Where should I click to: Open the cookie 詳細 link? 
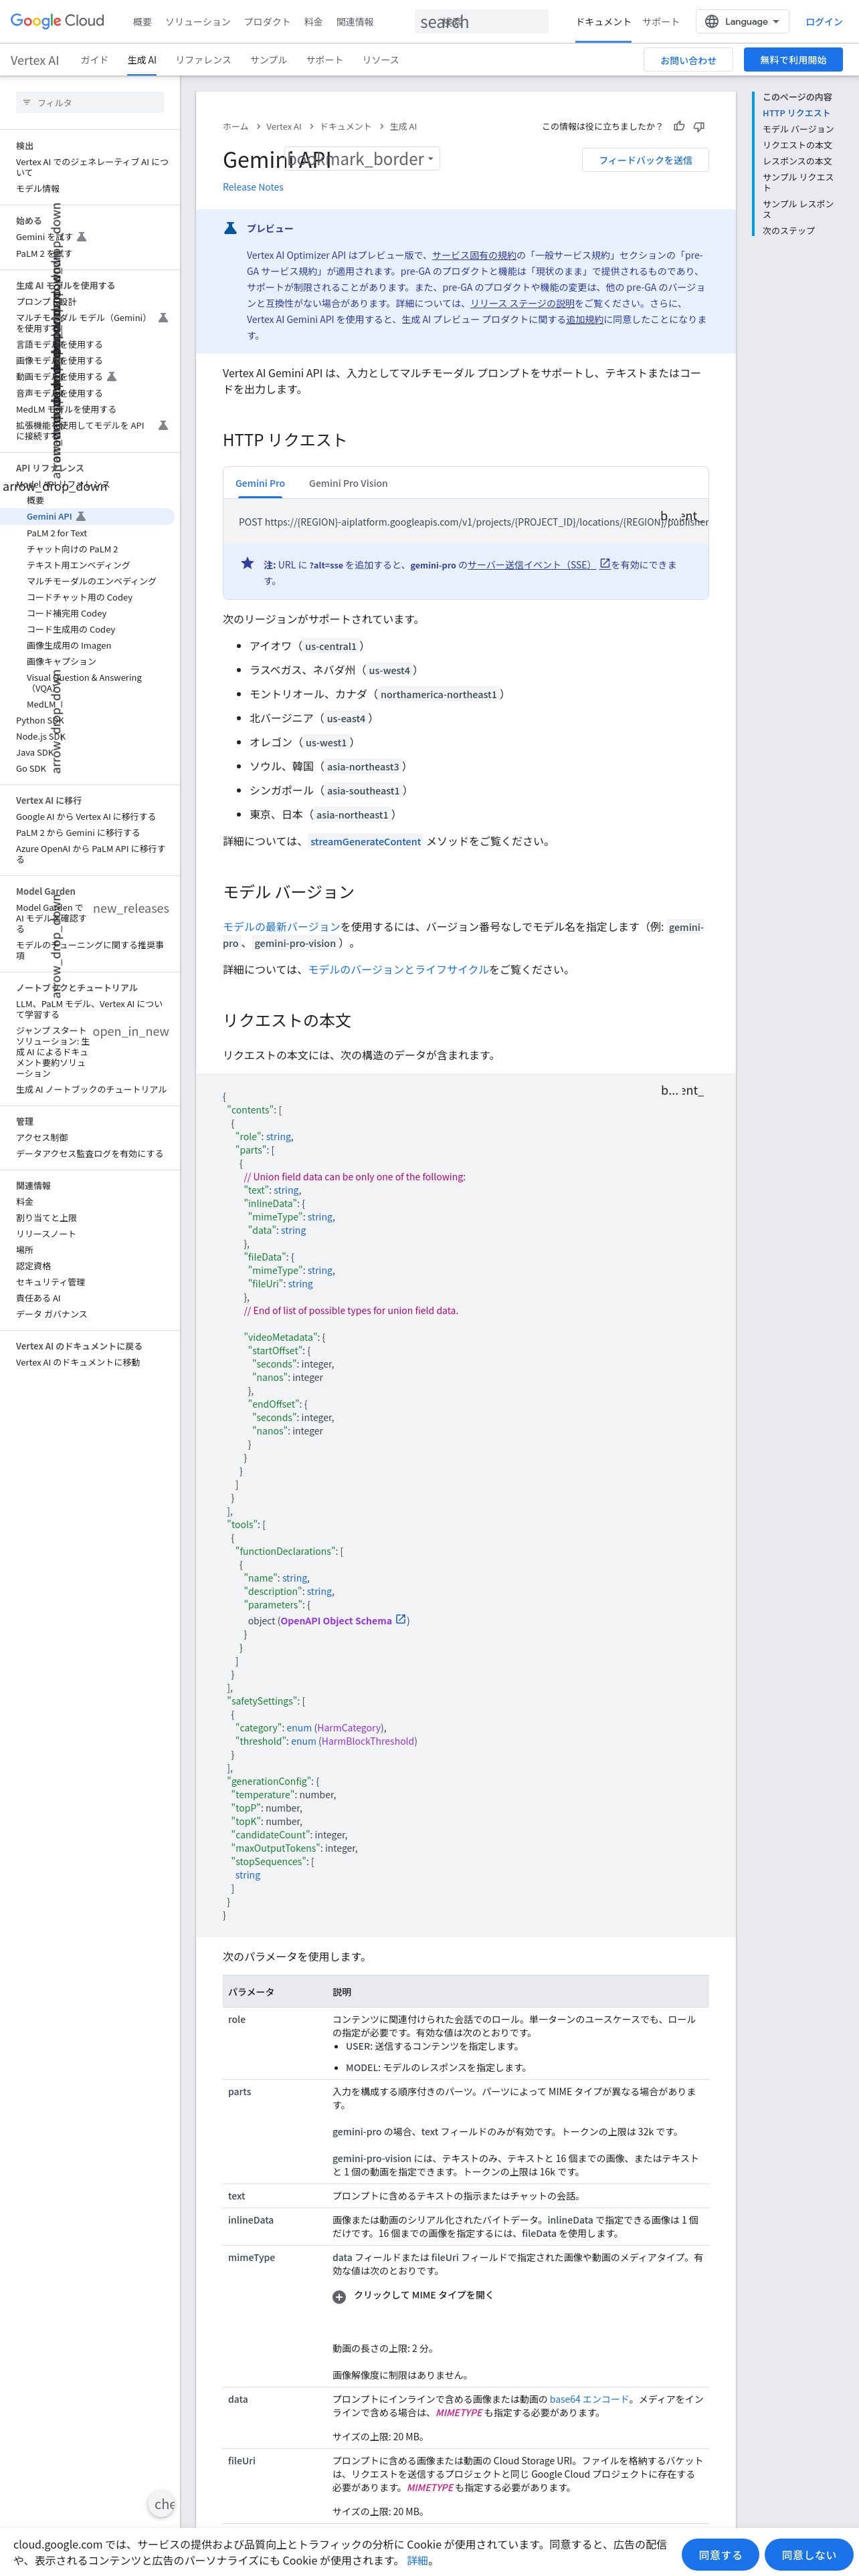[x=417, y=2561]
